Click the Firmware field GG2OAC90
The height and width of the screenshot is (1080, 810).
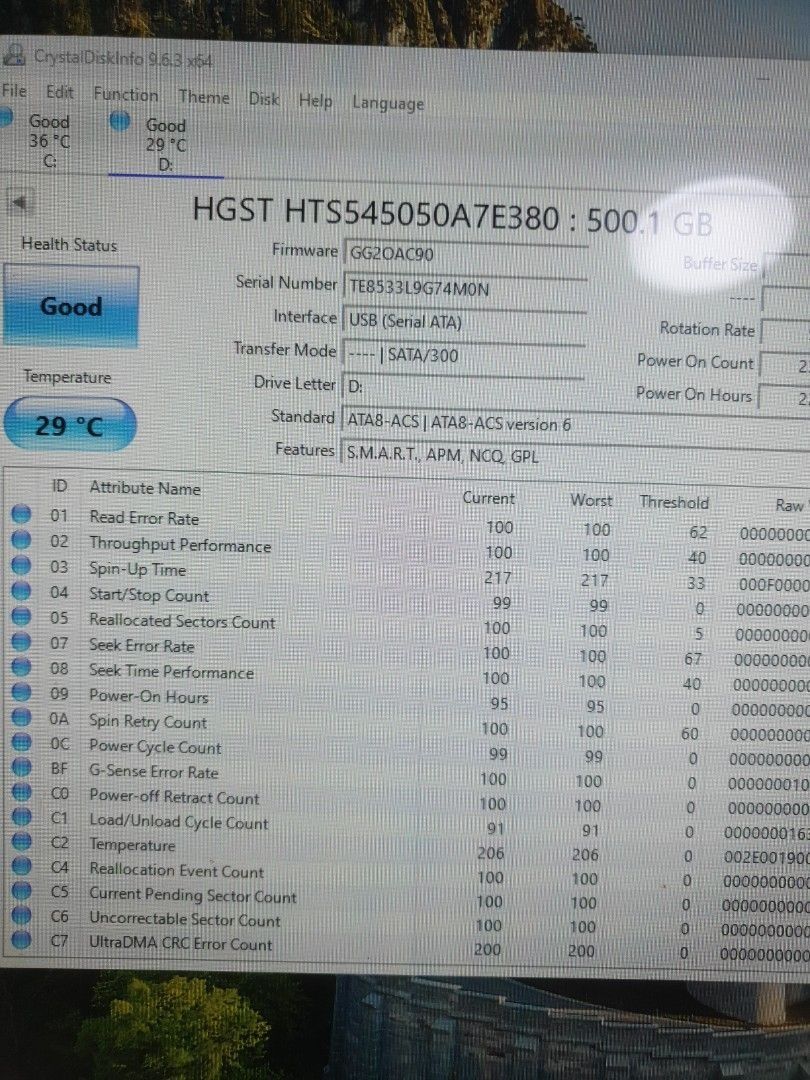coord(464,254)
